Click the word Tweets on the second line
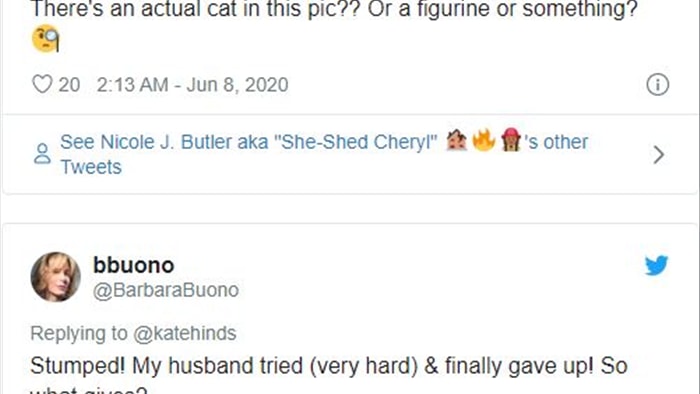 [x=91, y=167]
